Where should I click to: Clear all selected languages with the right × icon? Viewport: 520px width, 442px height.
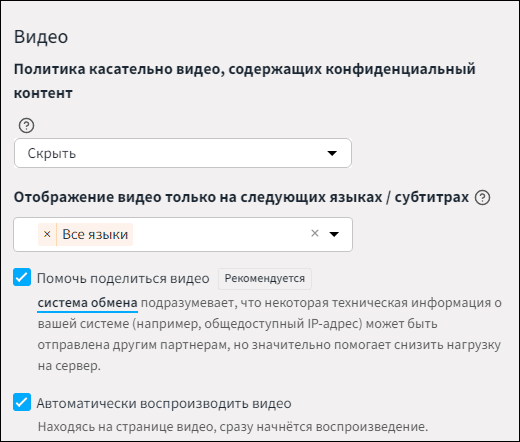315,233
